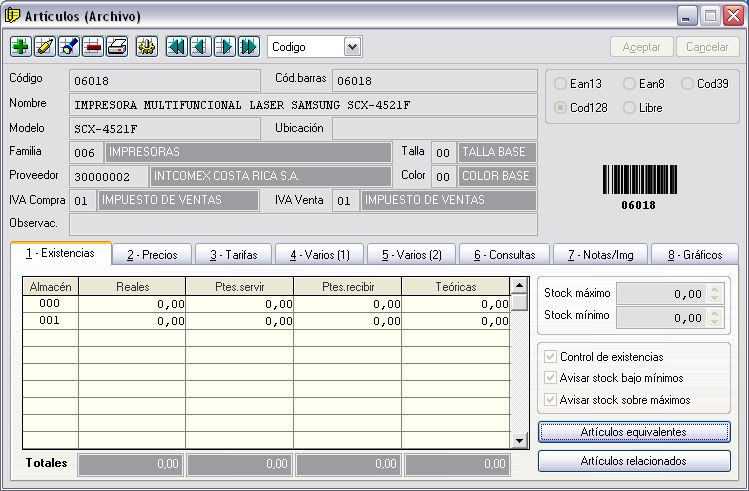The width and height of the screenshot is (749, 491).
Task: Switch to the 1 - Existencias tab
Action: tap(61, 253)
